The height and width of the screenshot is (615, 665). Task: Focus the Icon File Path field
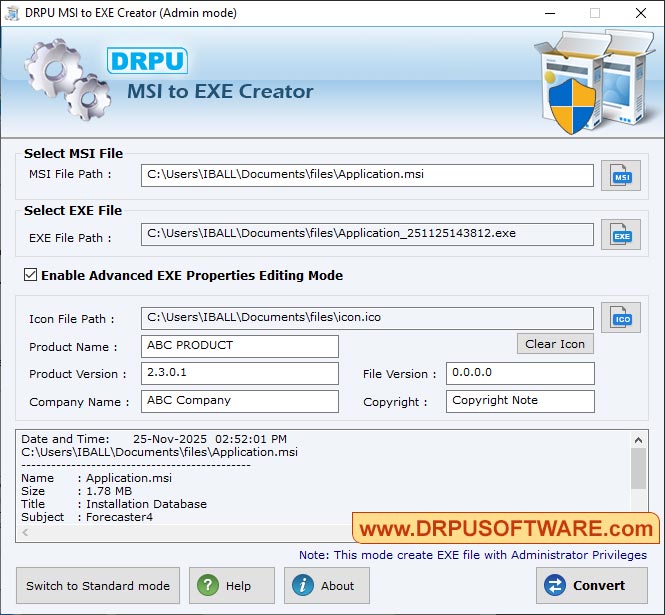coord(367,318)
